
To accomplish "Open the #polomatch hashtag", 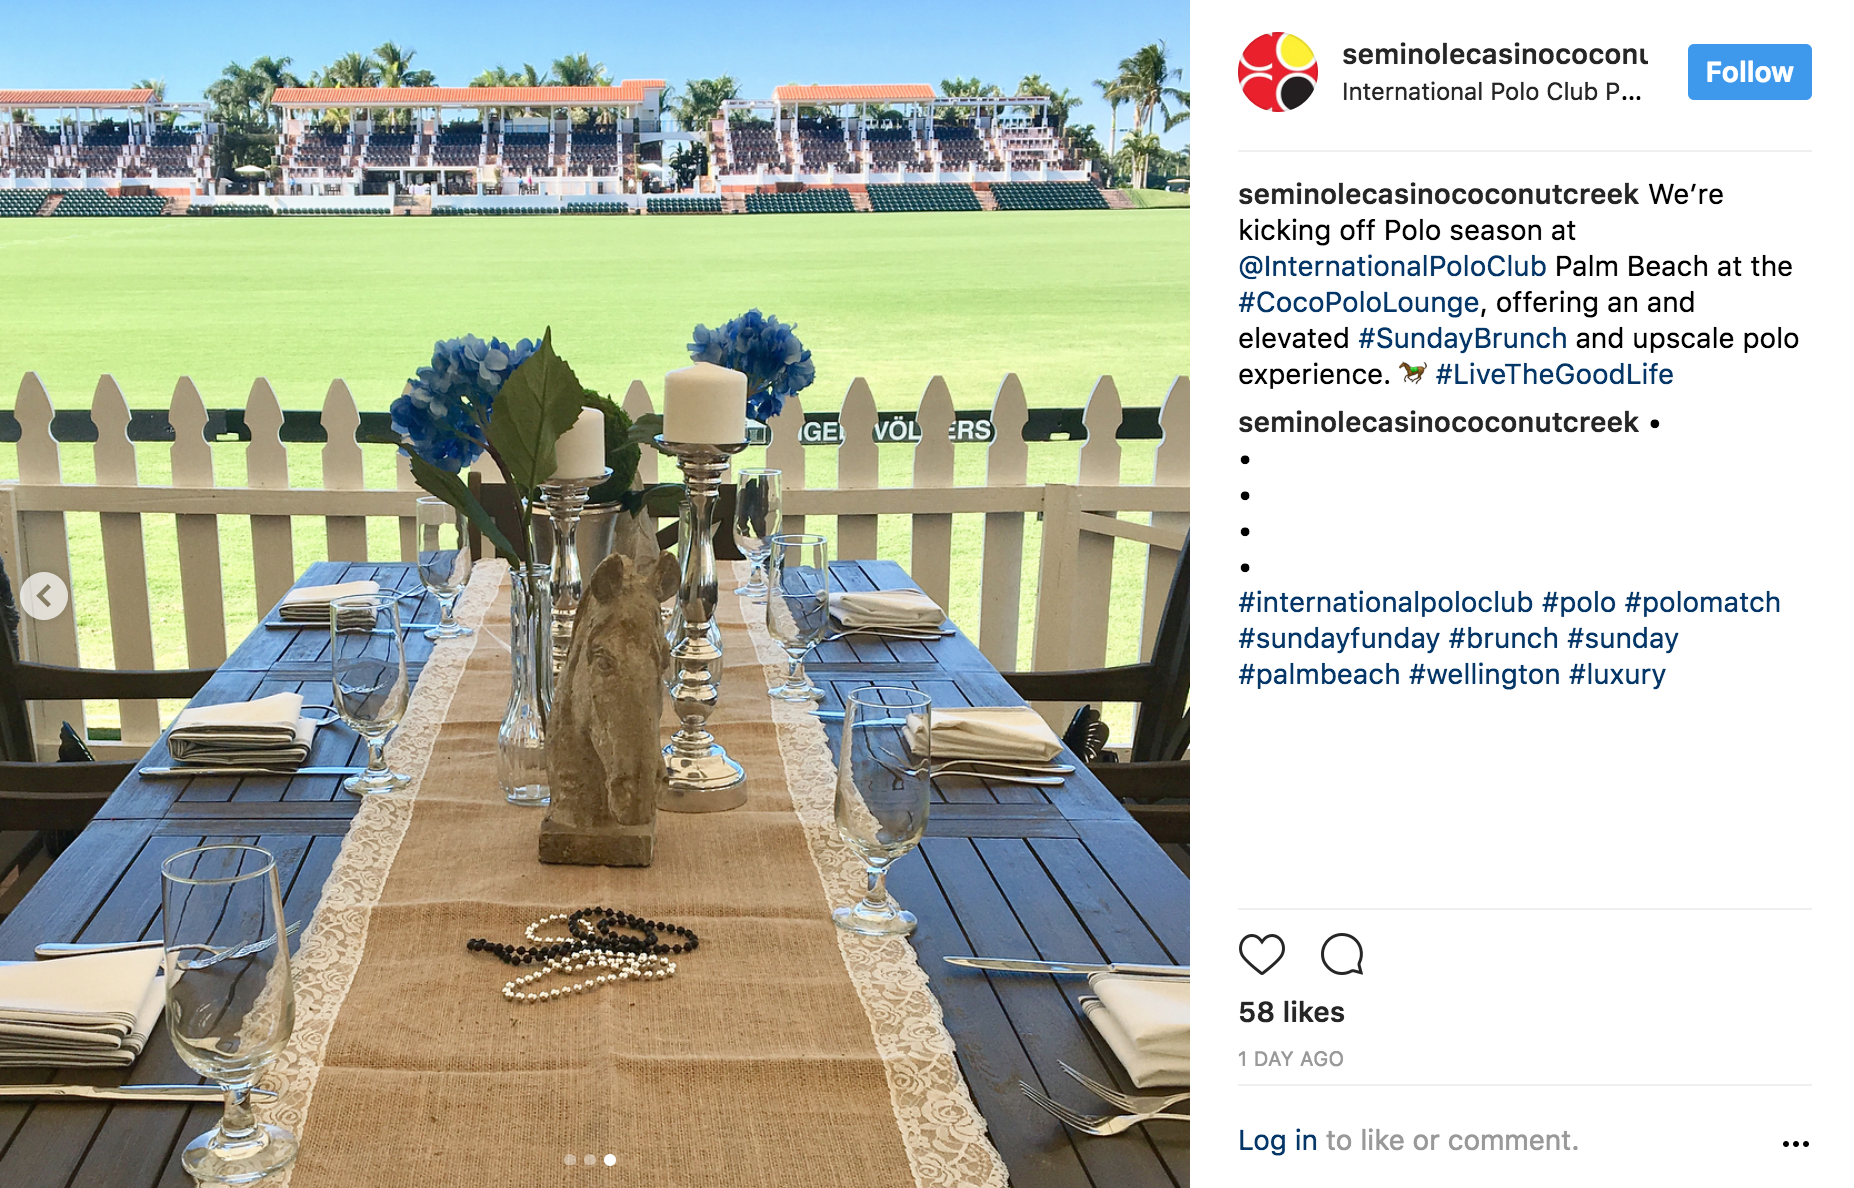I will coord(1702,602).
